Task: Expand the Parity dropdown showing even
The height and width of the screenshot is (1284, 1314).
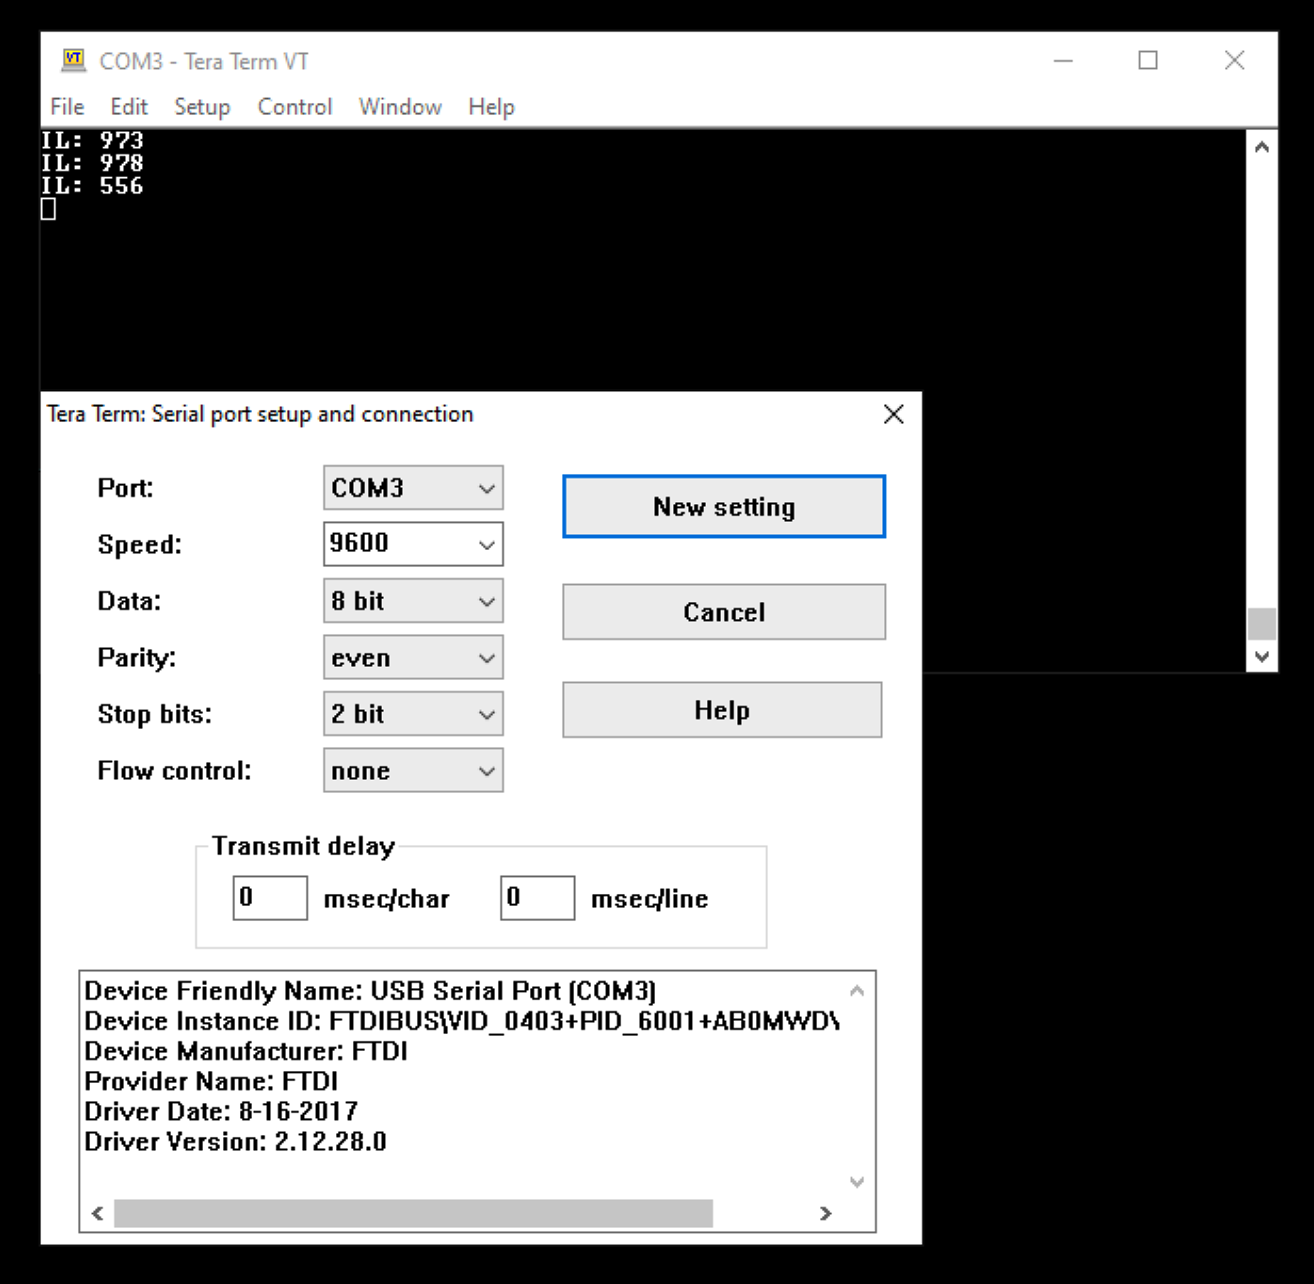Action: click(x=413, y=658)
